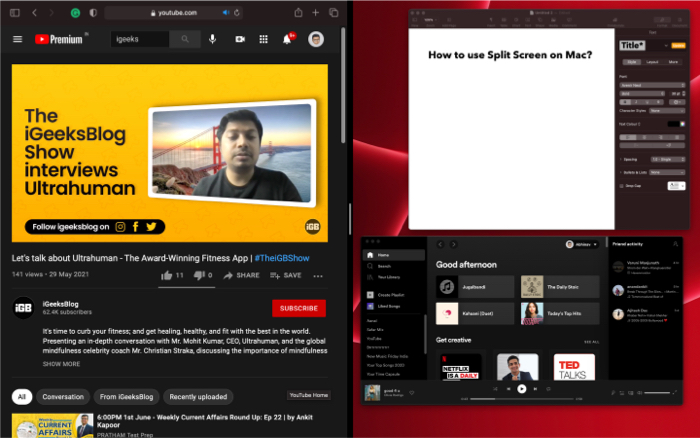Click SEE ALL in Get creative
The image size is (700, 438).
click(x=592, y=342)
